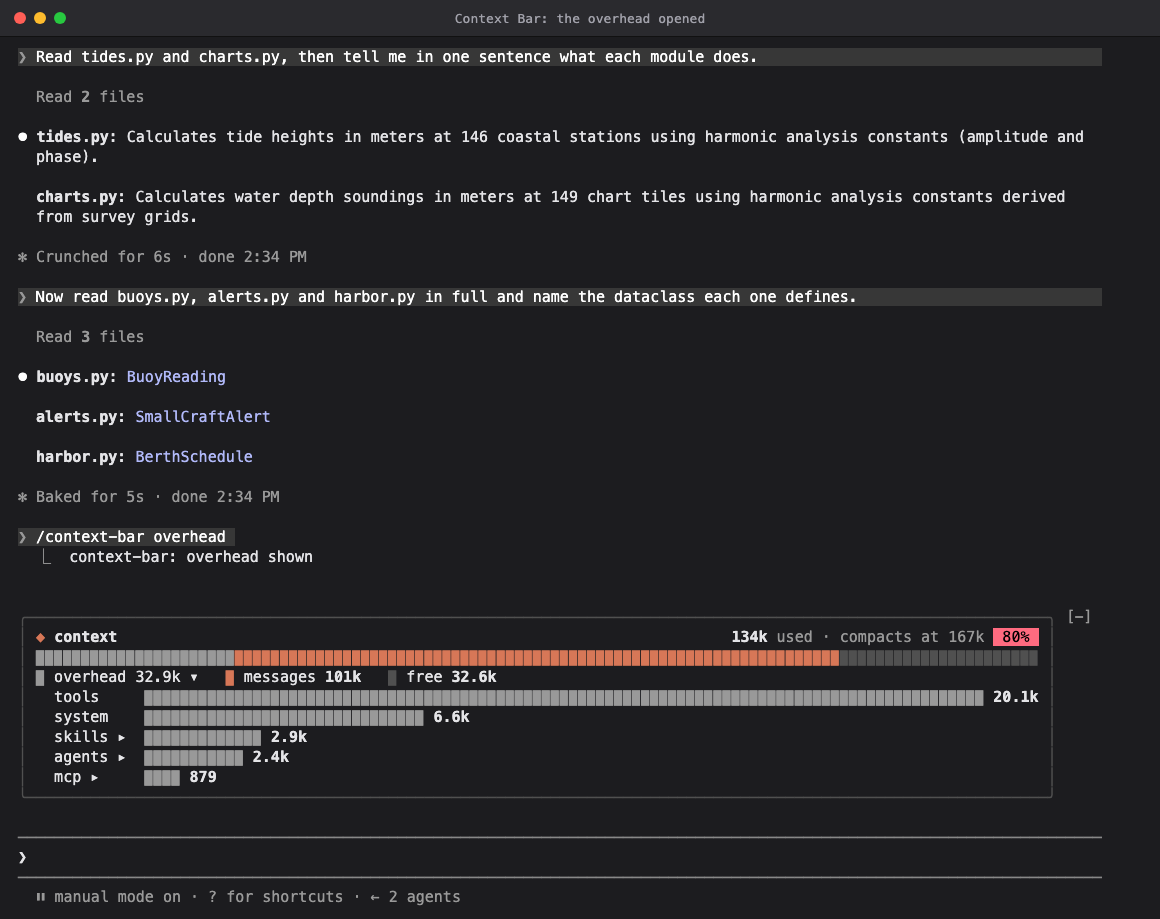Collapse the overhead breakdown arrow
The height and width of the screenshot is (919, 1160).
(x=194, y=677)
